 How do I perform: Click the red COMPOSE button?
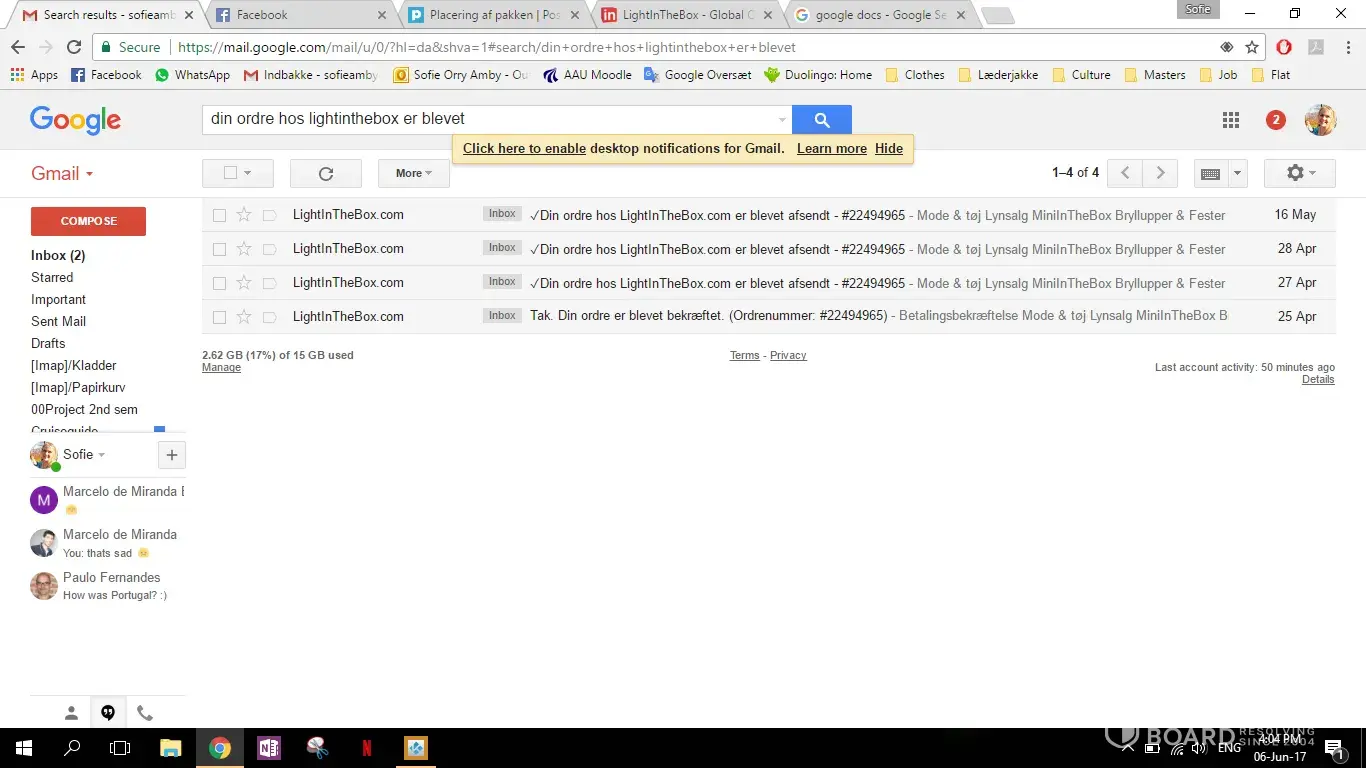(x=88, y=221)
